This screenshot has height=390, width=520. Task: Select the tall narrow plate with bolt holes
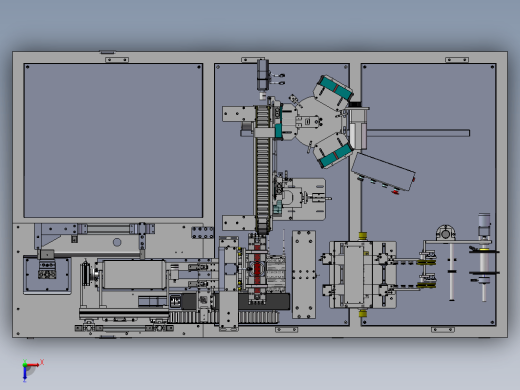point(304,274)
